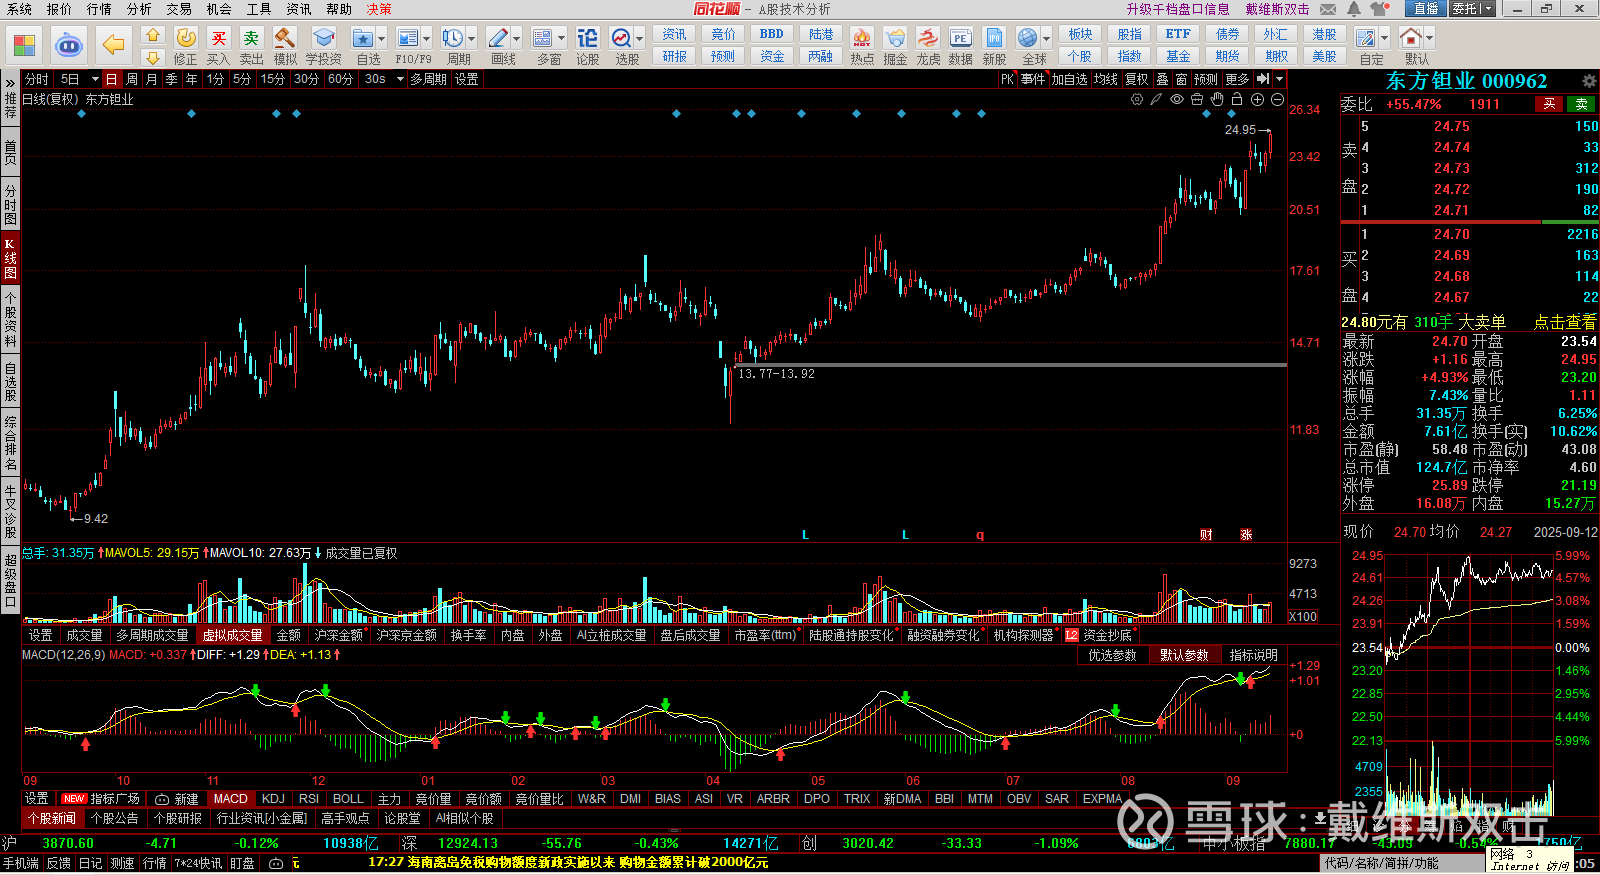Open the 龙虎 dragon icon
1600x875 pixels.
pos(928,39)
